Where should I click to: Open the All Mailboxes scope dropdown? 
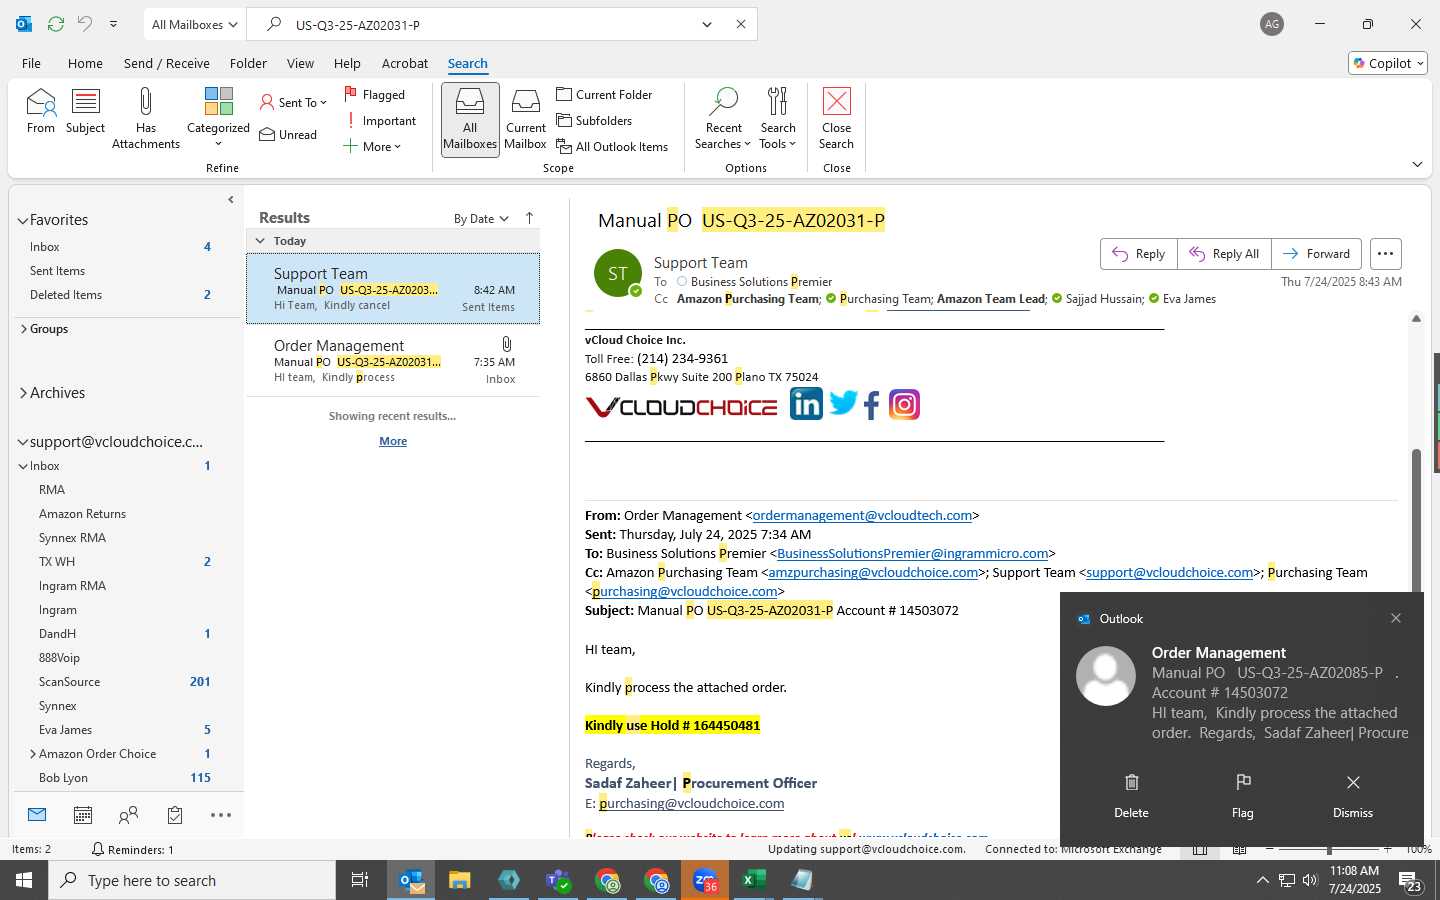pyautogui.click(x=194, y=24)
